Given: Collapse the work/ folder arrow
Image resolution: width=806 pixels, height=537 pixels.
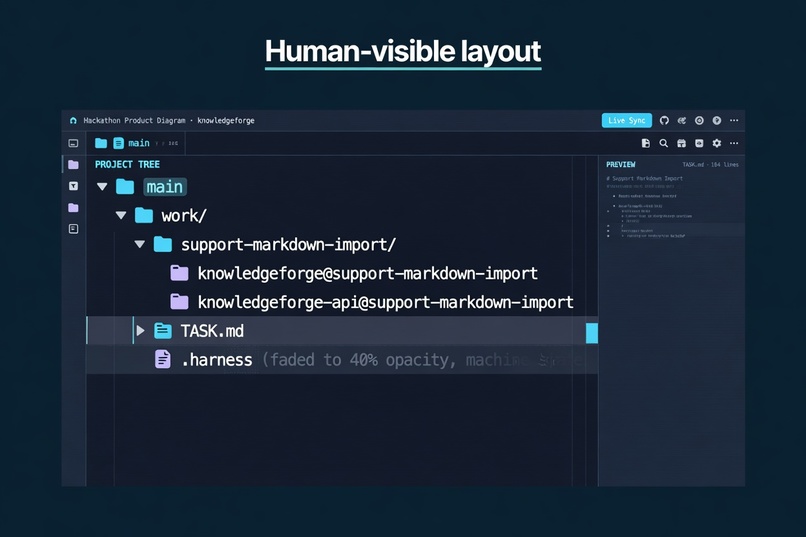Looking at the screenshot, I should click(x=121, y=215).
